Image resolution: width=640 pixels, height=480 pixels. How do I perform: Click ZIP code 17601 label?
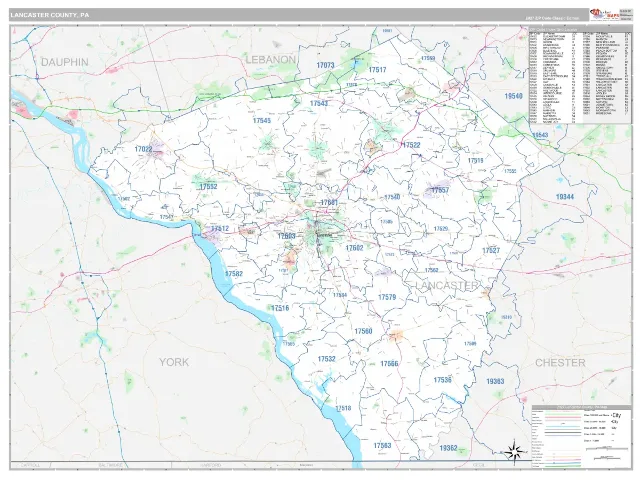pyautogui.click(x=329, y=203)
